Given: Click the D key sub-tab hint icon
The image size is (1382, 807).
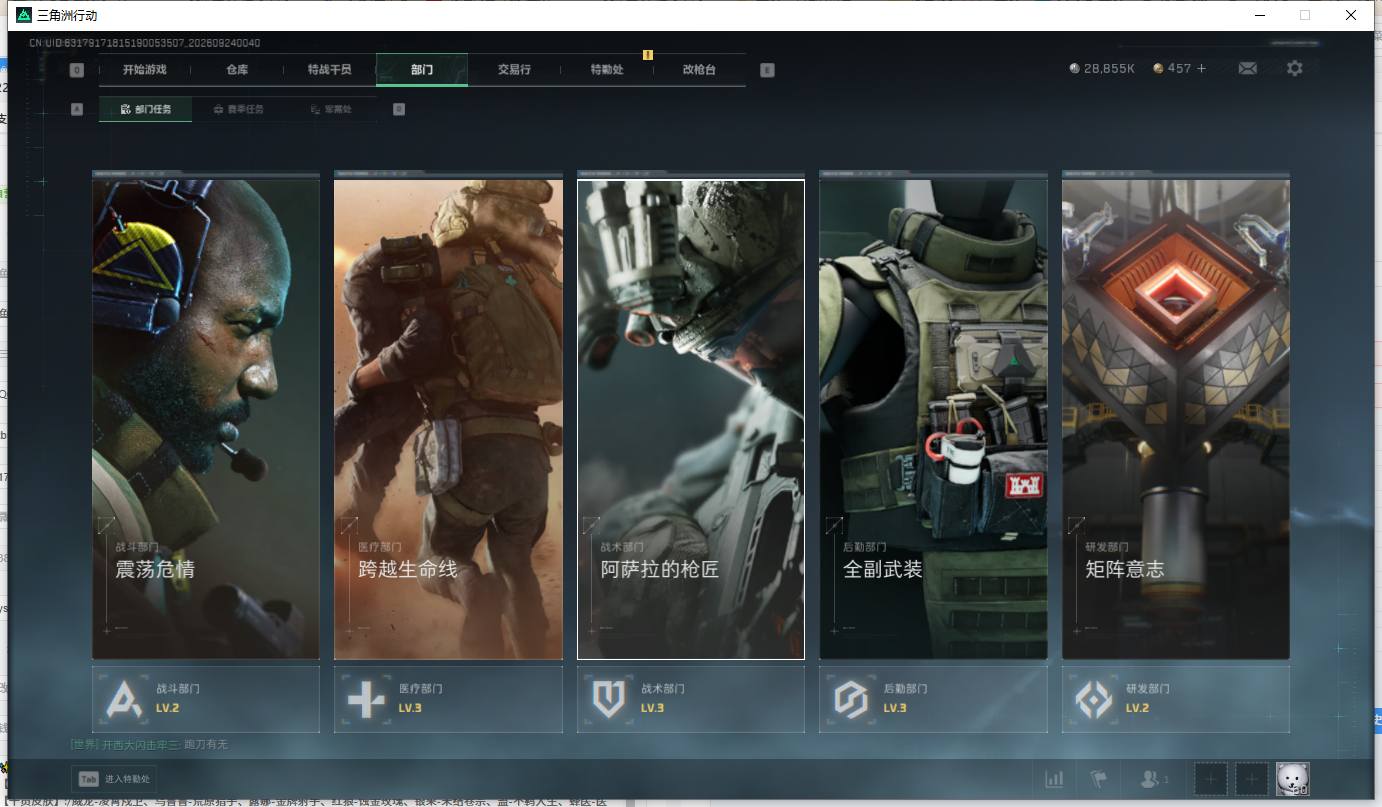Looking at the screenshot, I should pyautogui.click(x=399, y=109).
